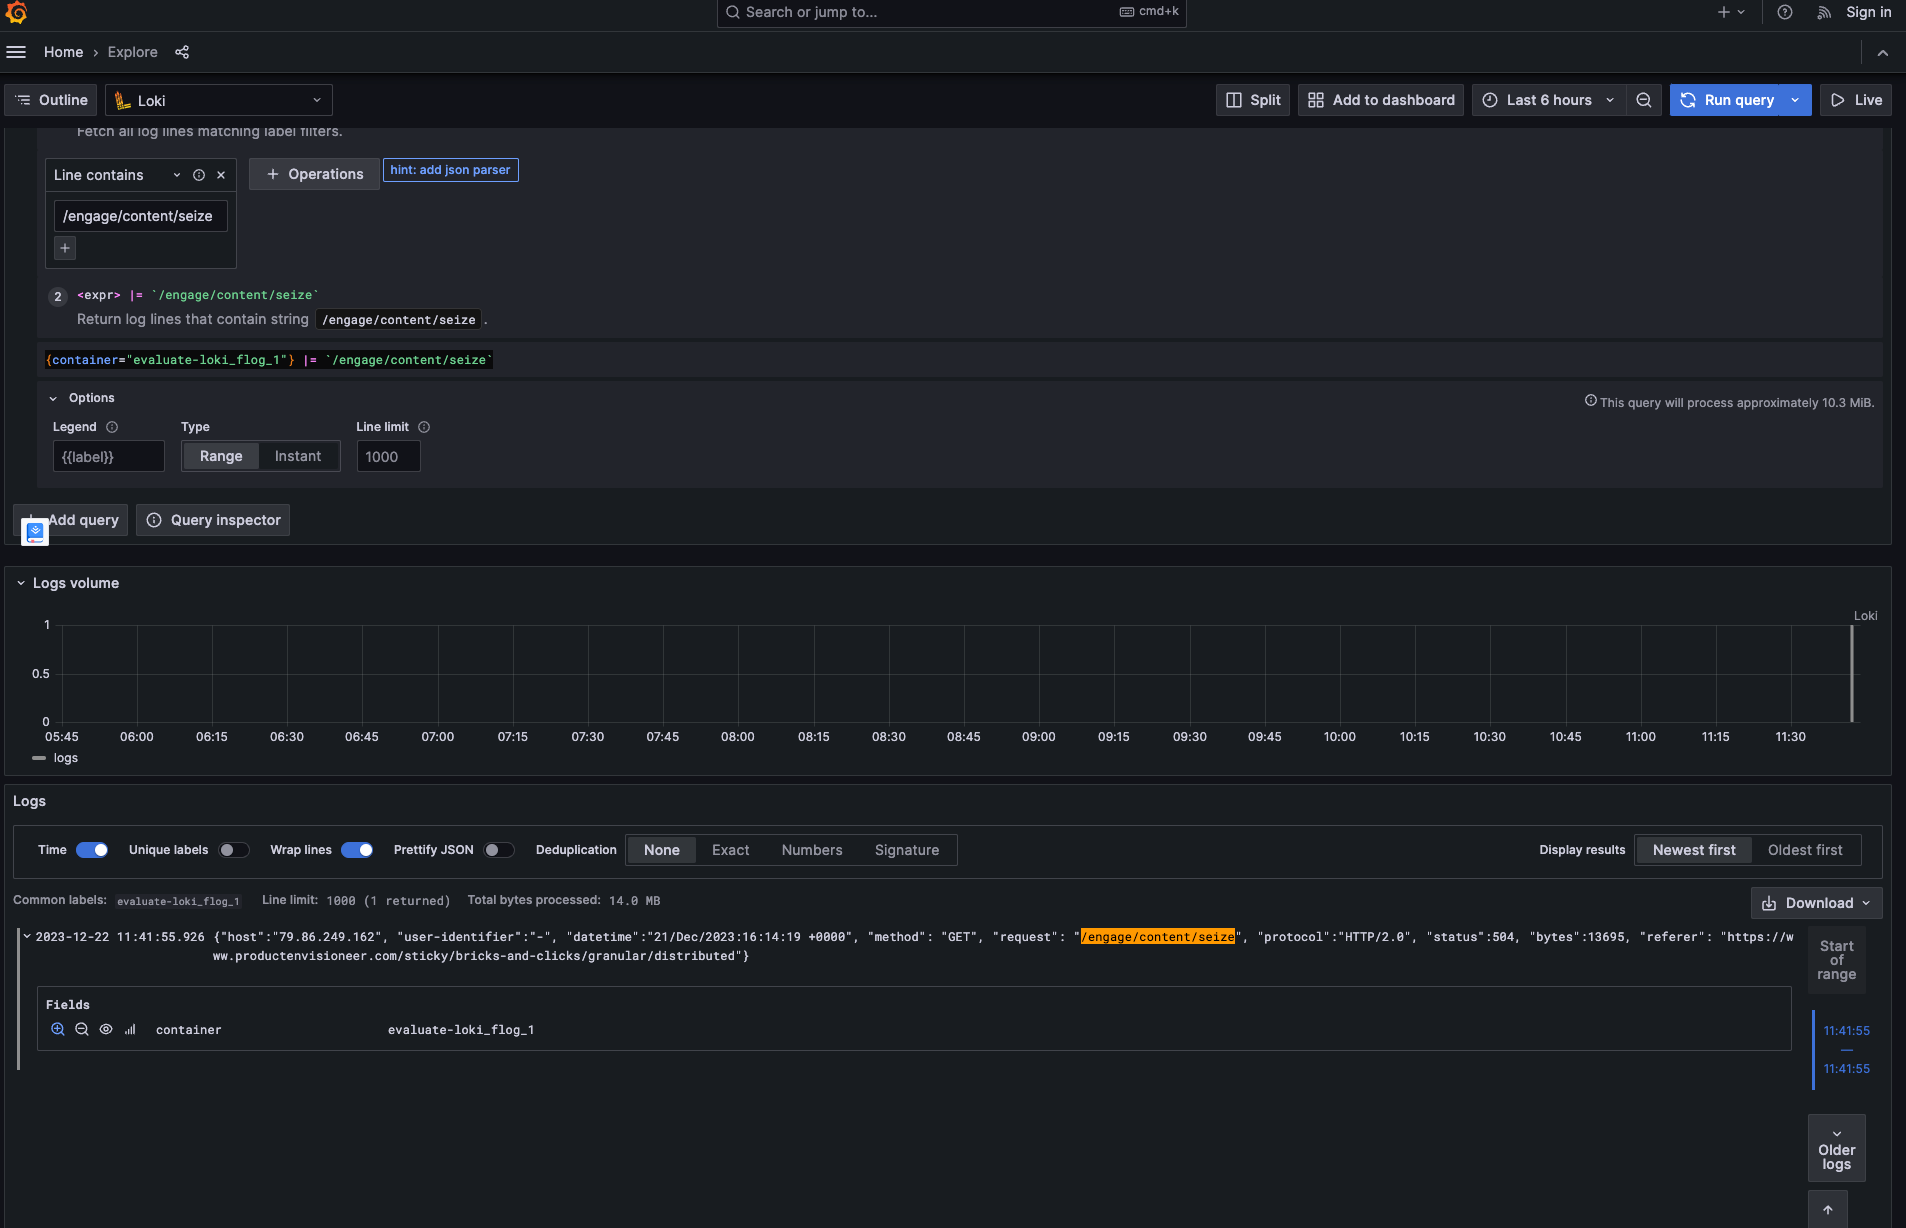Click the share Explore link icon
This screenshot has height=1228, width=1906.
tap(182, 52)
